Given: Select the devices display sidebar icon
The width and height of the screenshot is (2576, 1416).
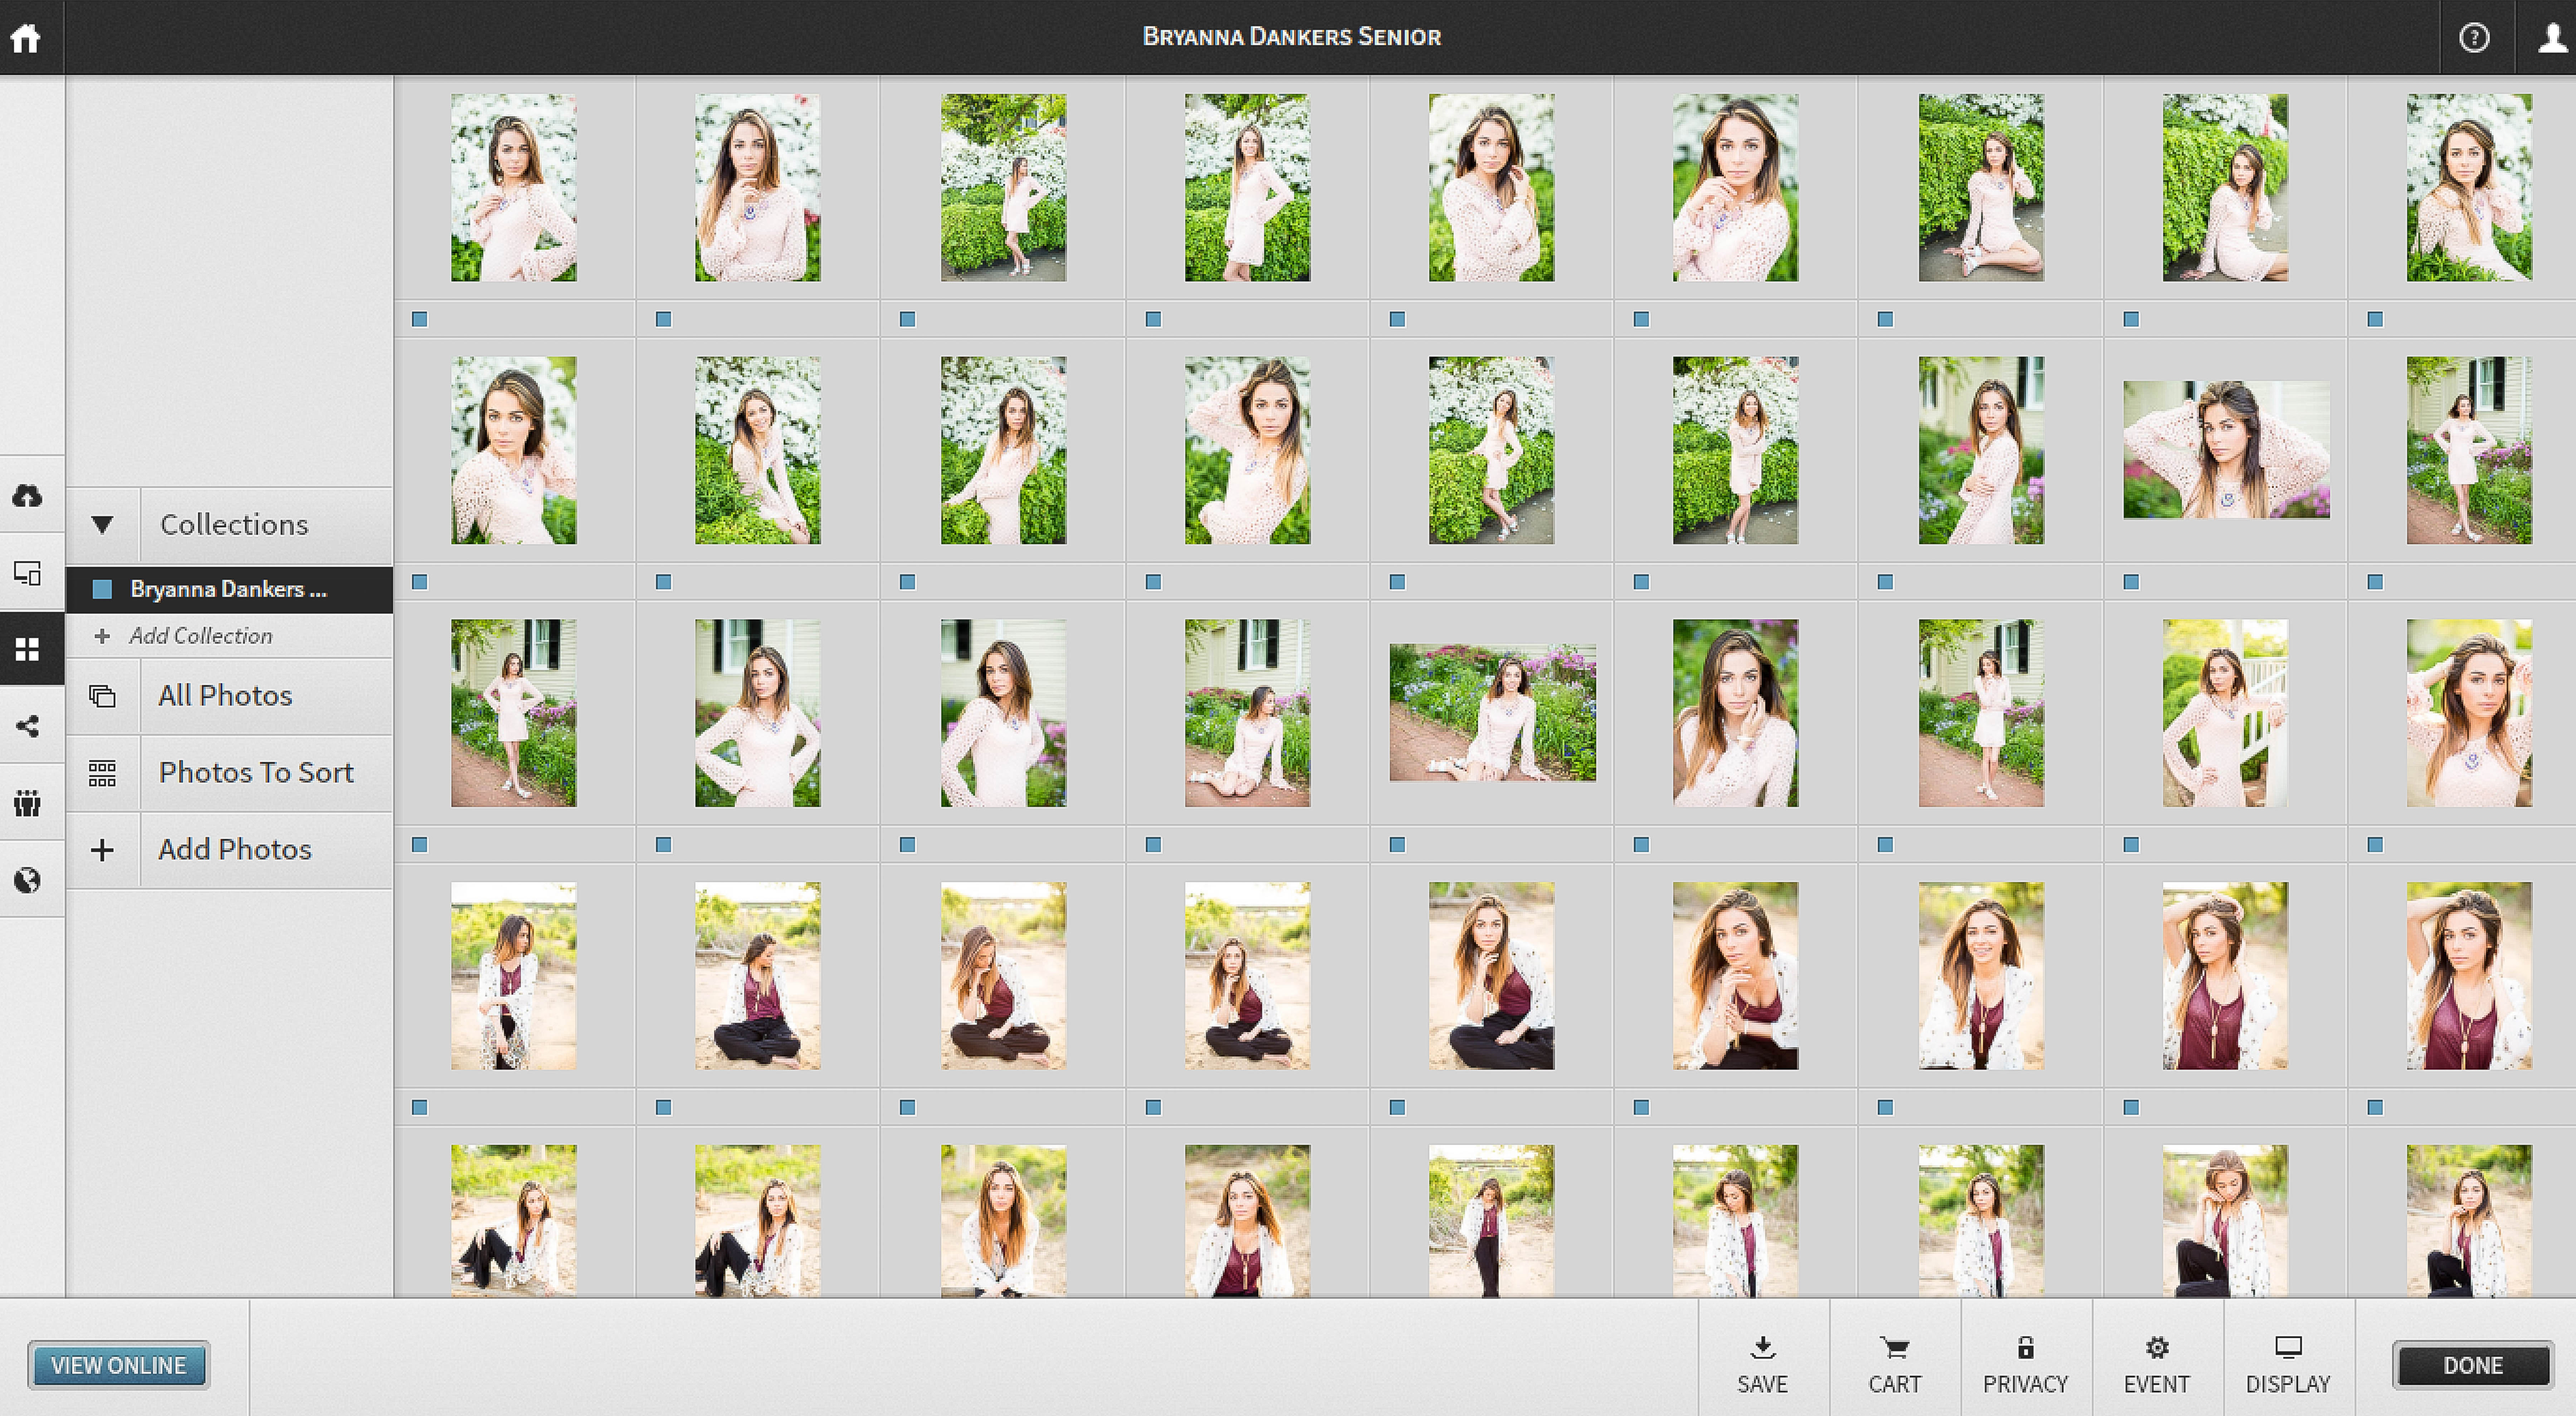Looking at the screenshot, I should tap(27, 573).
